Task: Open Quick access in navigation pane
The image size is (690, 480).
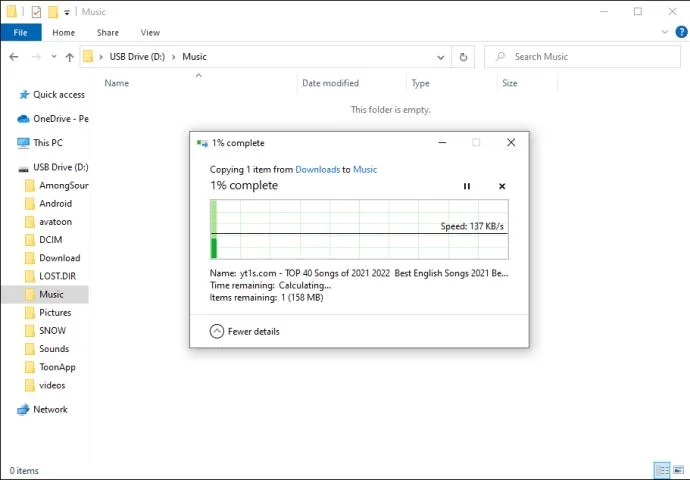Action: click(x=59, y=95)
